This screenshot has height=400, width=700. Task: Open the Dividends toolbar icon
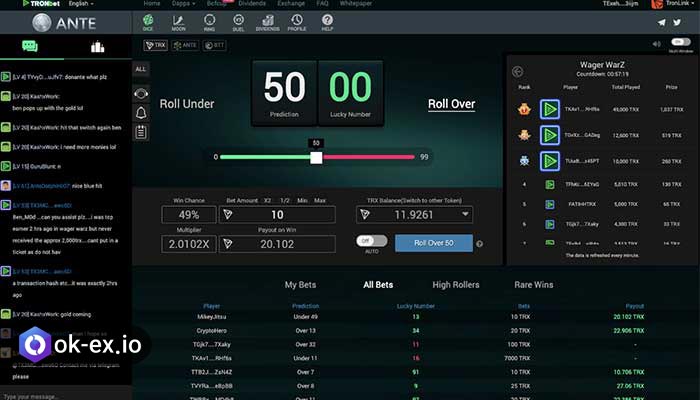point(267,22)
